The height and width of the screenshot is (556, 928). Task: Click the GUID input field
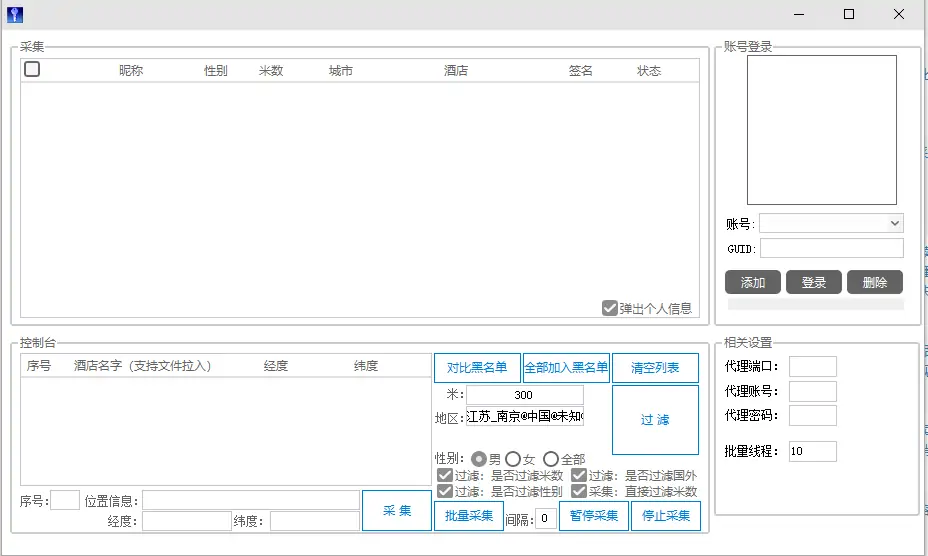click(x=832, y=248)
